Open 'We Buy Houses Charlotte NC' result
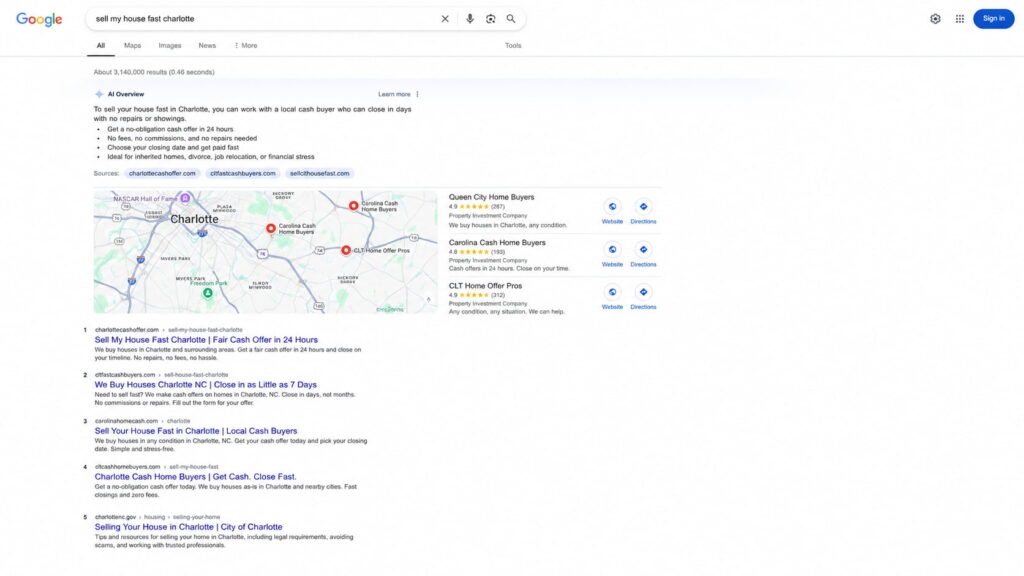Screen dimensions: 1024x576 [206, 385]
